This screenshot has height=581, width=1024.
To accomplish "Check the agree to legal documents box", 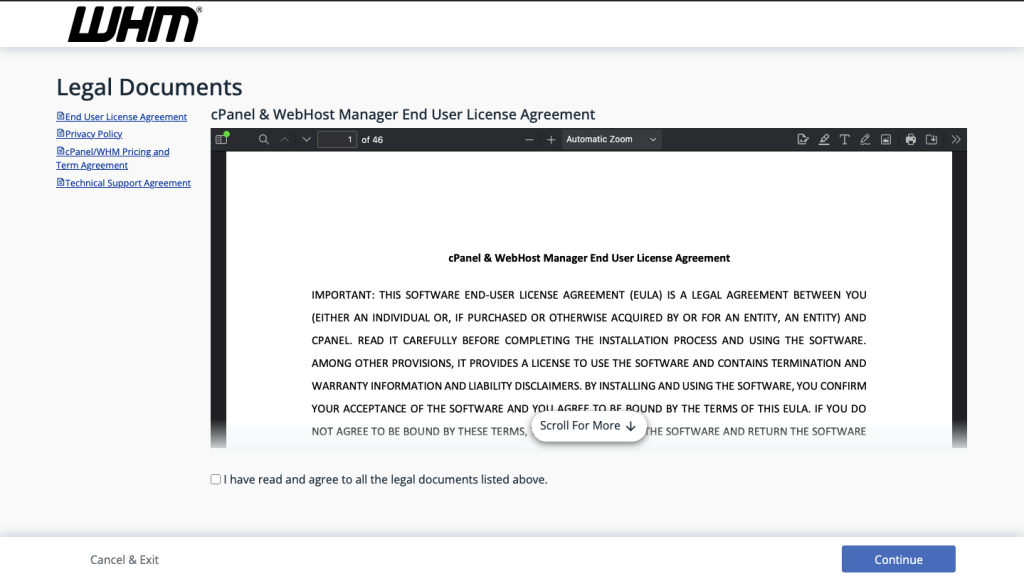I will pos(216,480).
